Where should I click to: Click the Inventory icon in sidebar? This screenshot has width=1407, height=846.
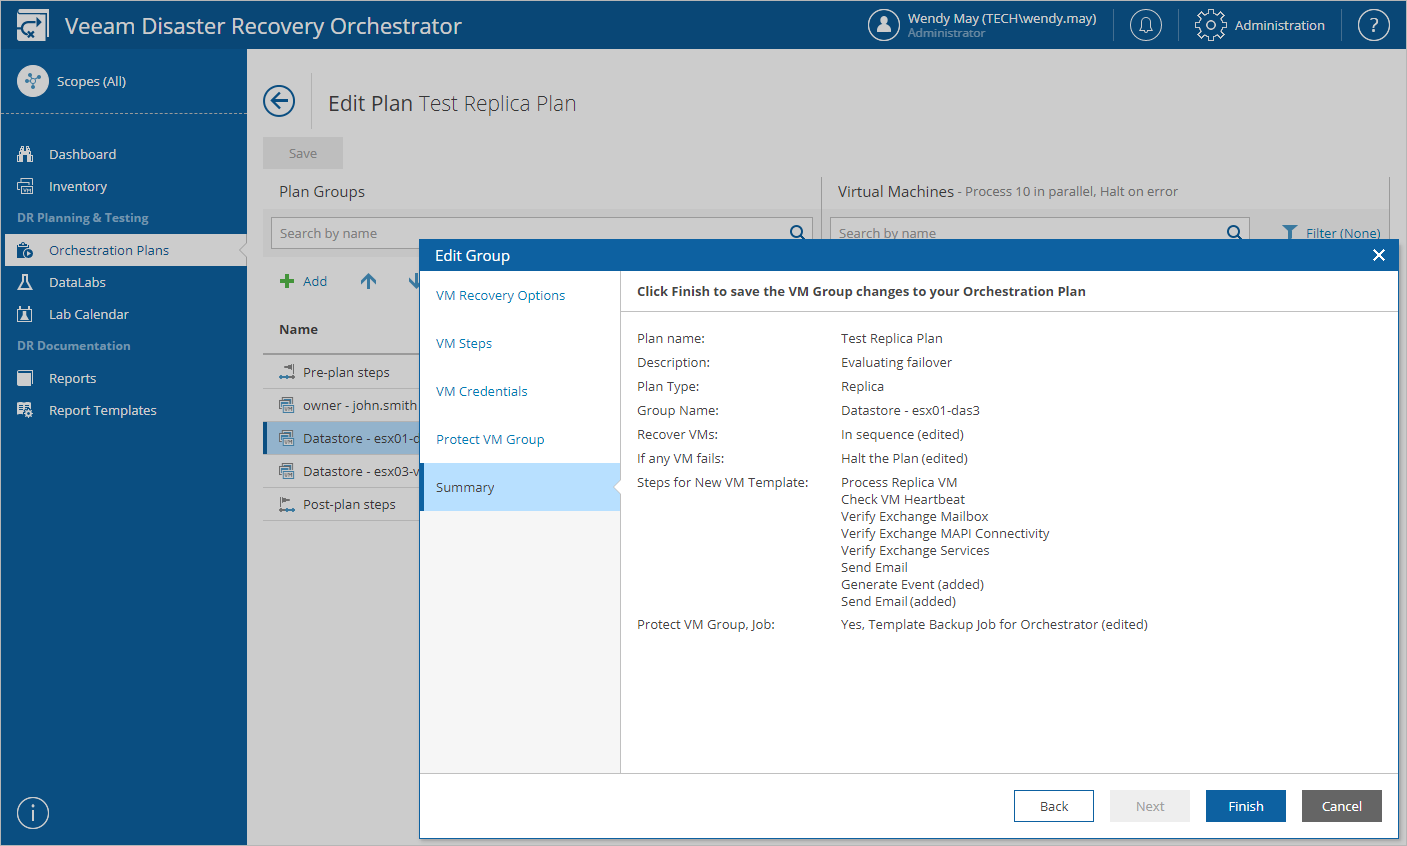(26, 186)
